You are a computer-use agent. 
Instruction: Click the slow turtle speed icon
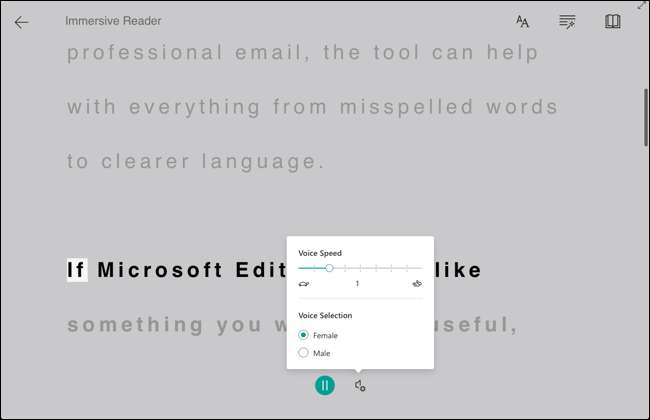pos(304,284)
